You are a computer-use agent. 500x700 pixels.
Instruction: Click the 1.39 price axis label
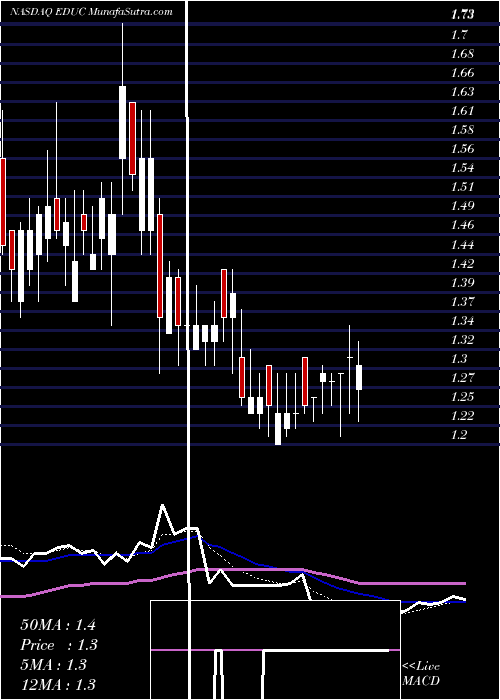[x=462, y=282]
